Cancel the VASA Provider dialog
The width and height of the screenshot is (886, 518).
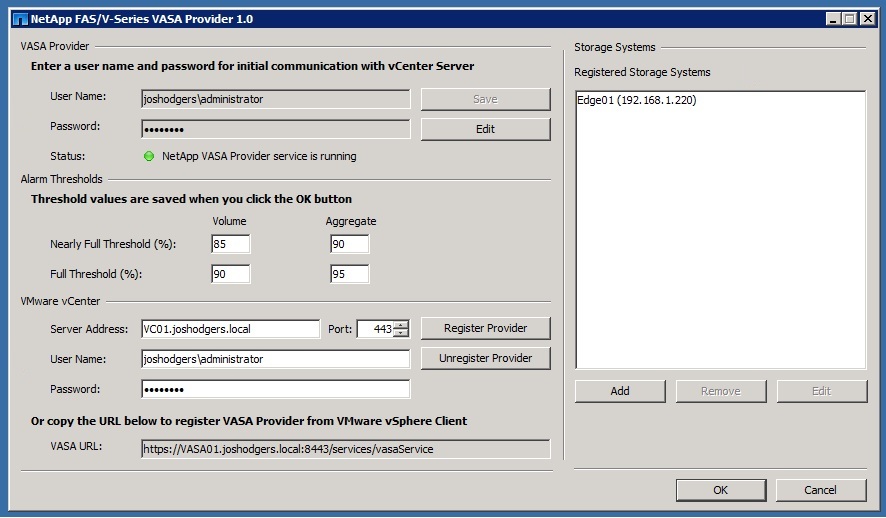click(821, 490)
